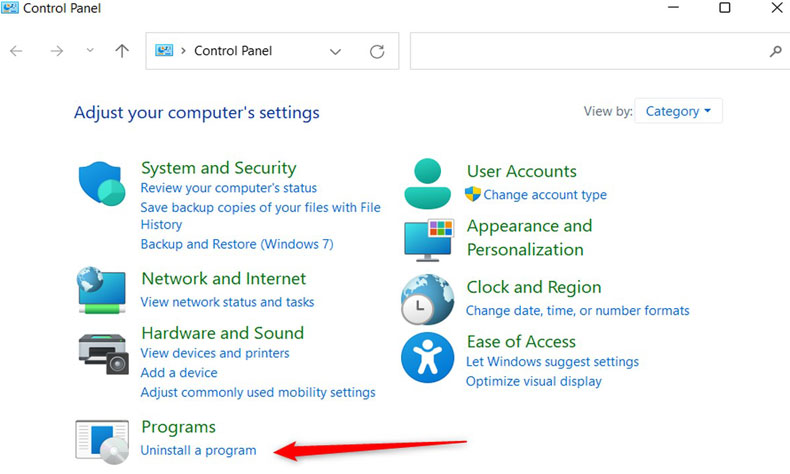Expand the address bar history chevron
790x474 pixels.
click(335, 51)
